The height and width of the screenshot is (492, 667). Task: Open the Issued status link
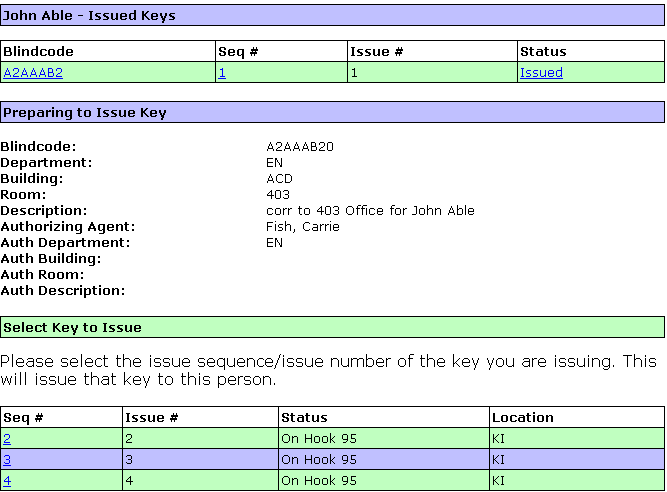(x=541, y=73)
